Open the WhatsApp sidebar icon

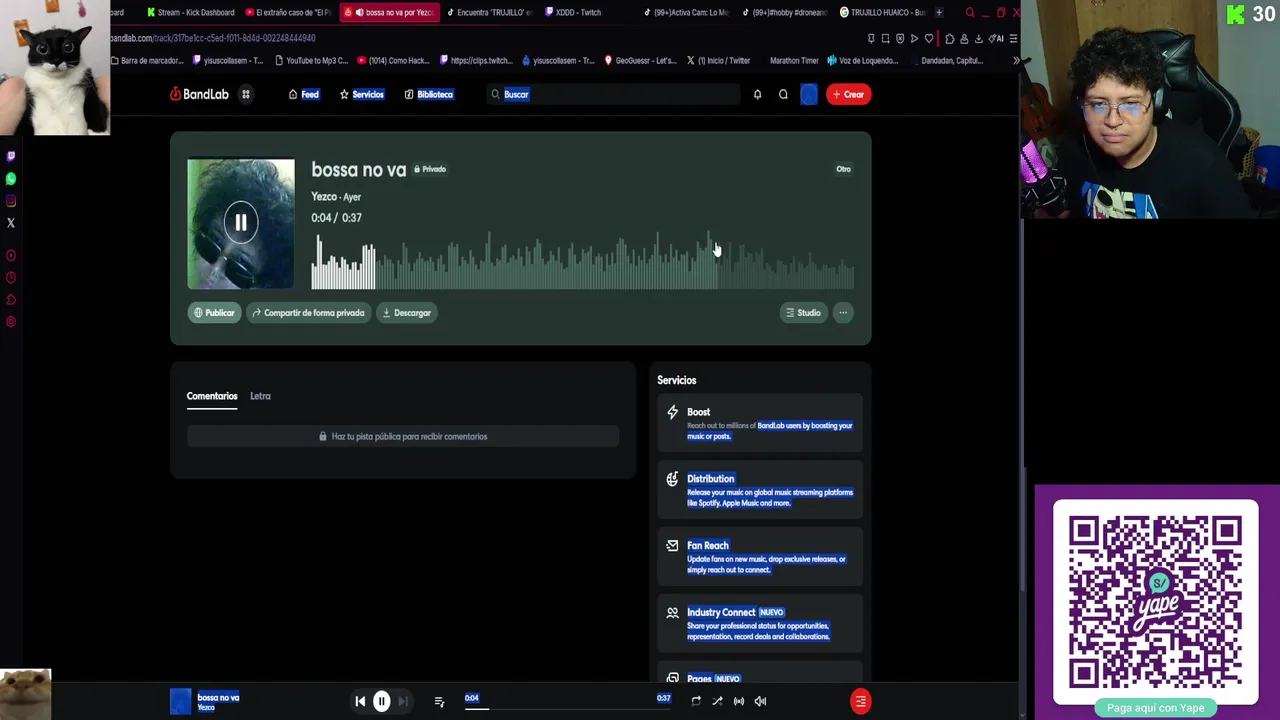pyautogui.click(x=11, y=178)
